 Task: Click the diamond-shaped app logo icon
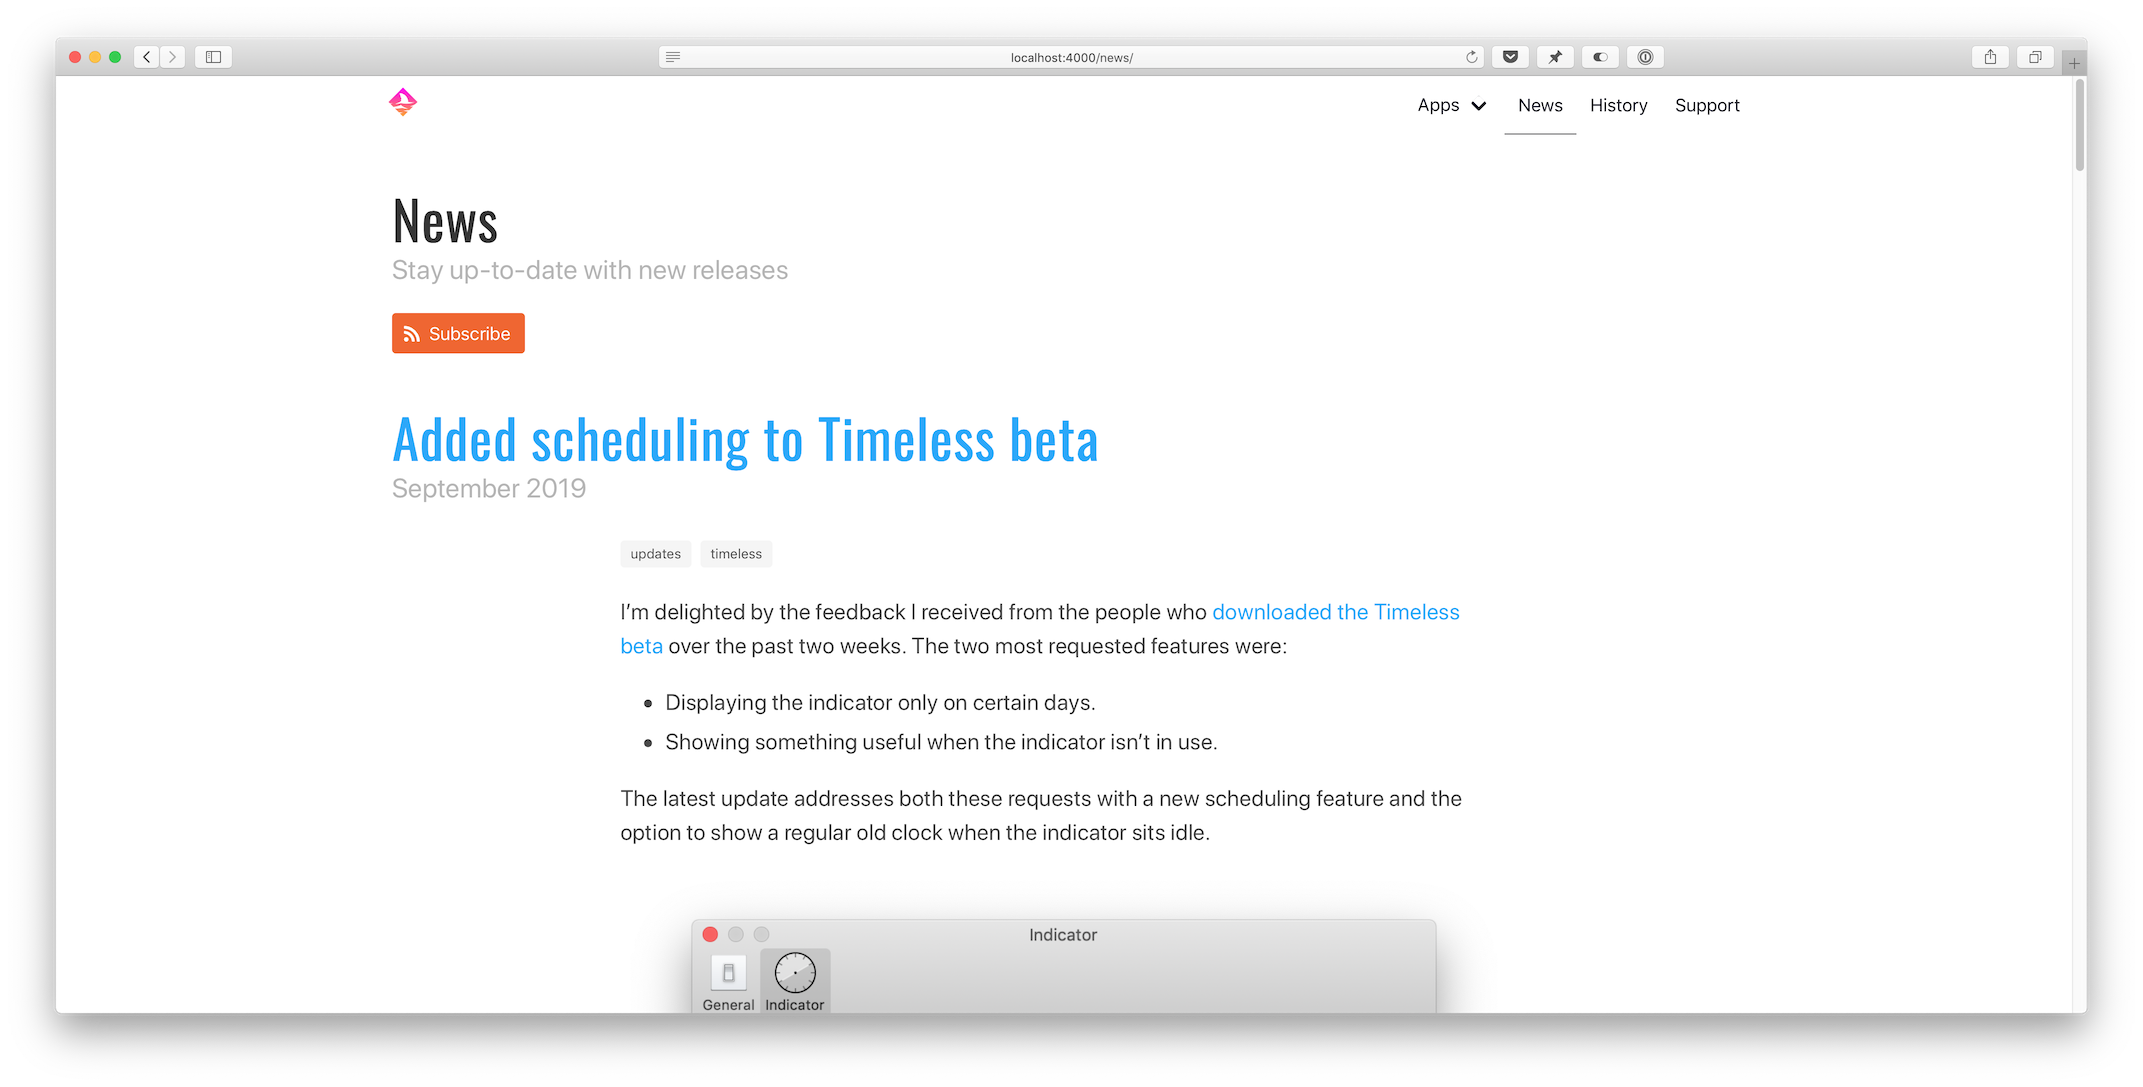tap(403, 104)
